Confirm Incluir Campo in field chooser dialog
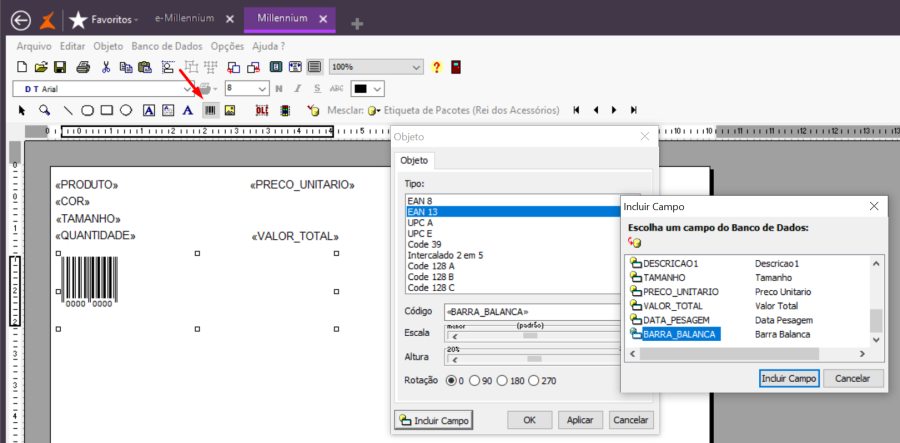The height and width of the screenshot is (443, 900). (789, 379)
